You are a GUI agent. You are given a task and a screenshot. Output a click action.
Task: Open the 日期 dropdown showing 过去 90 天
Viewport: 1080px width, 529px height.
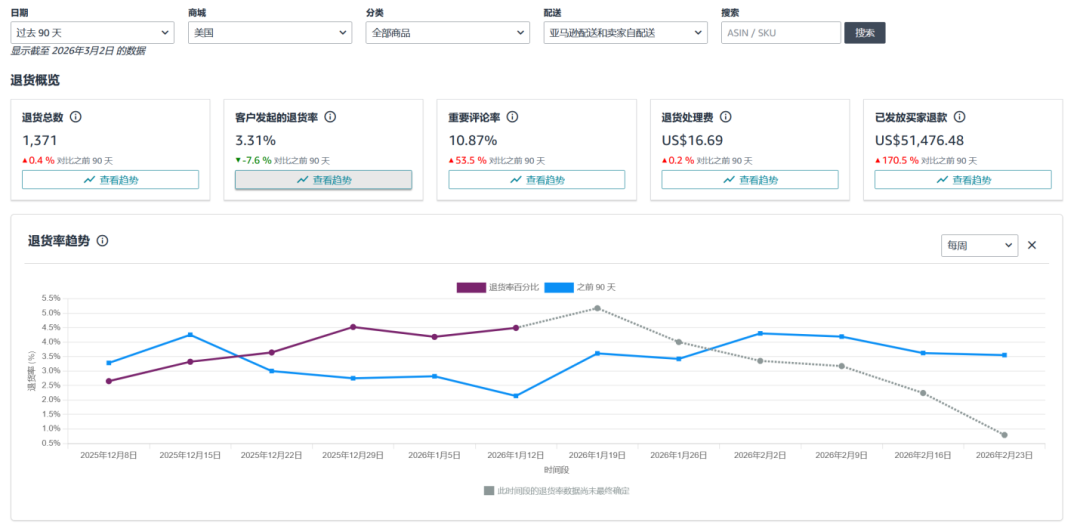click(x=92, y=33)
